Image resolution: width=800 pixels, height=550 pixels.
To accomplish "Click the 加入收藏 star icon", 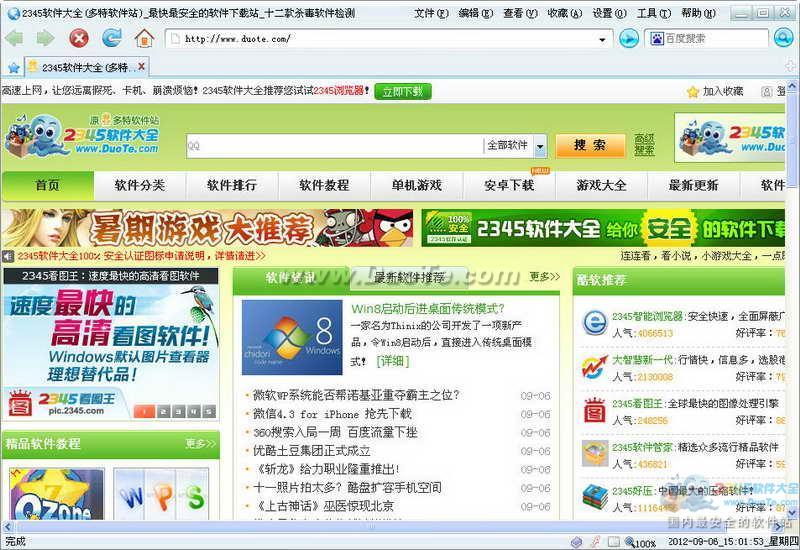I will 692,92.
